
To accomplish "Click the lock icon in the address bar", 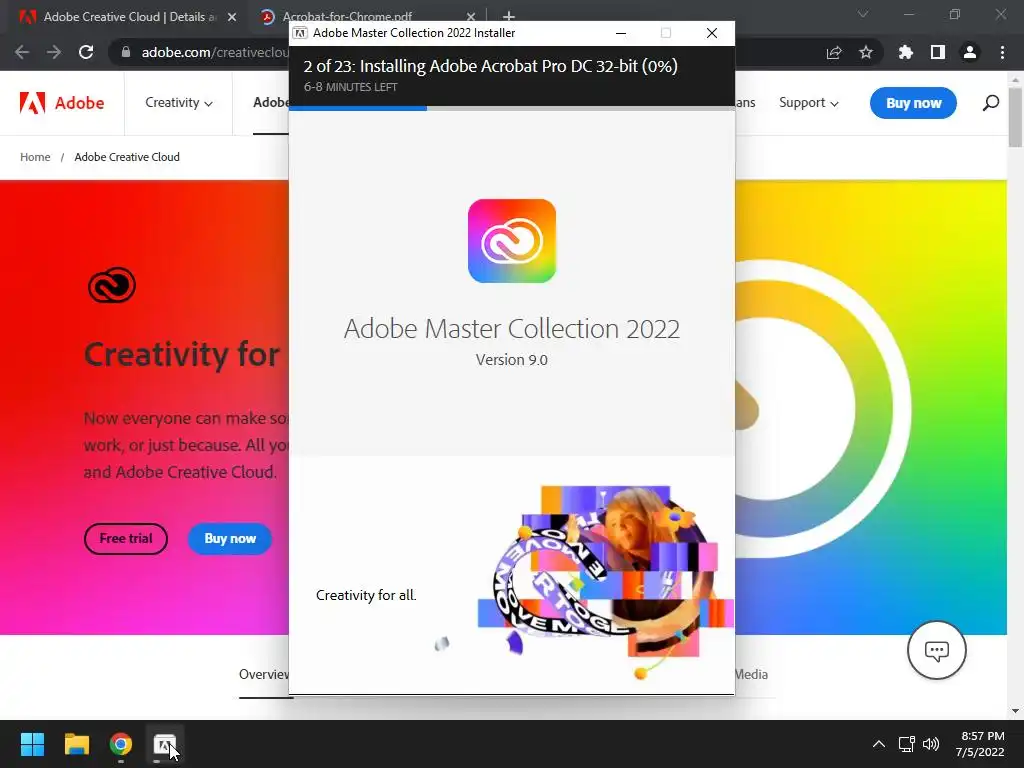I will (x=126, y=52).
